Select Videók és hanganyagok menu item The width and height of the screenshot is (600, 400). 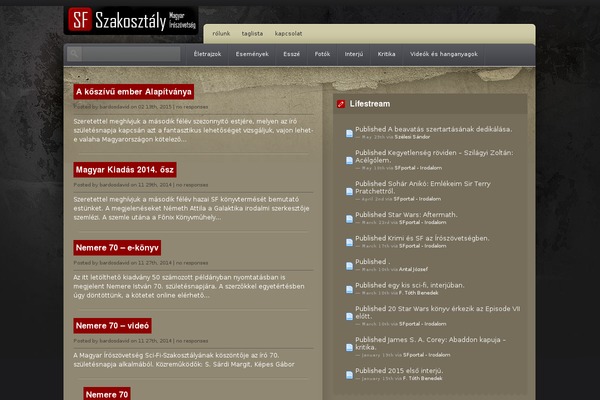click(444, 54)
